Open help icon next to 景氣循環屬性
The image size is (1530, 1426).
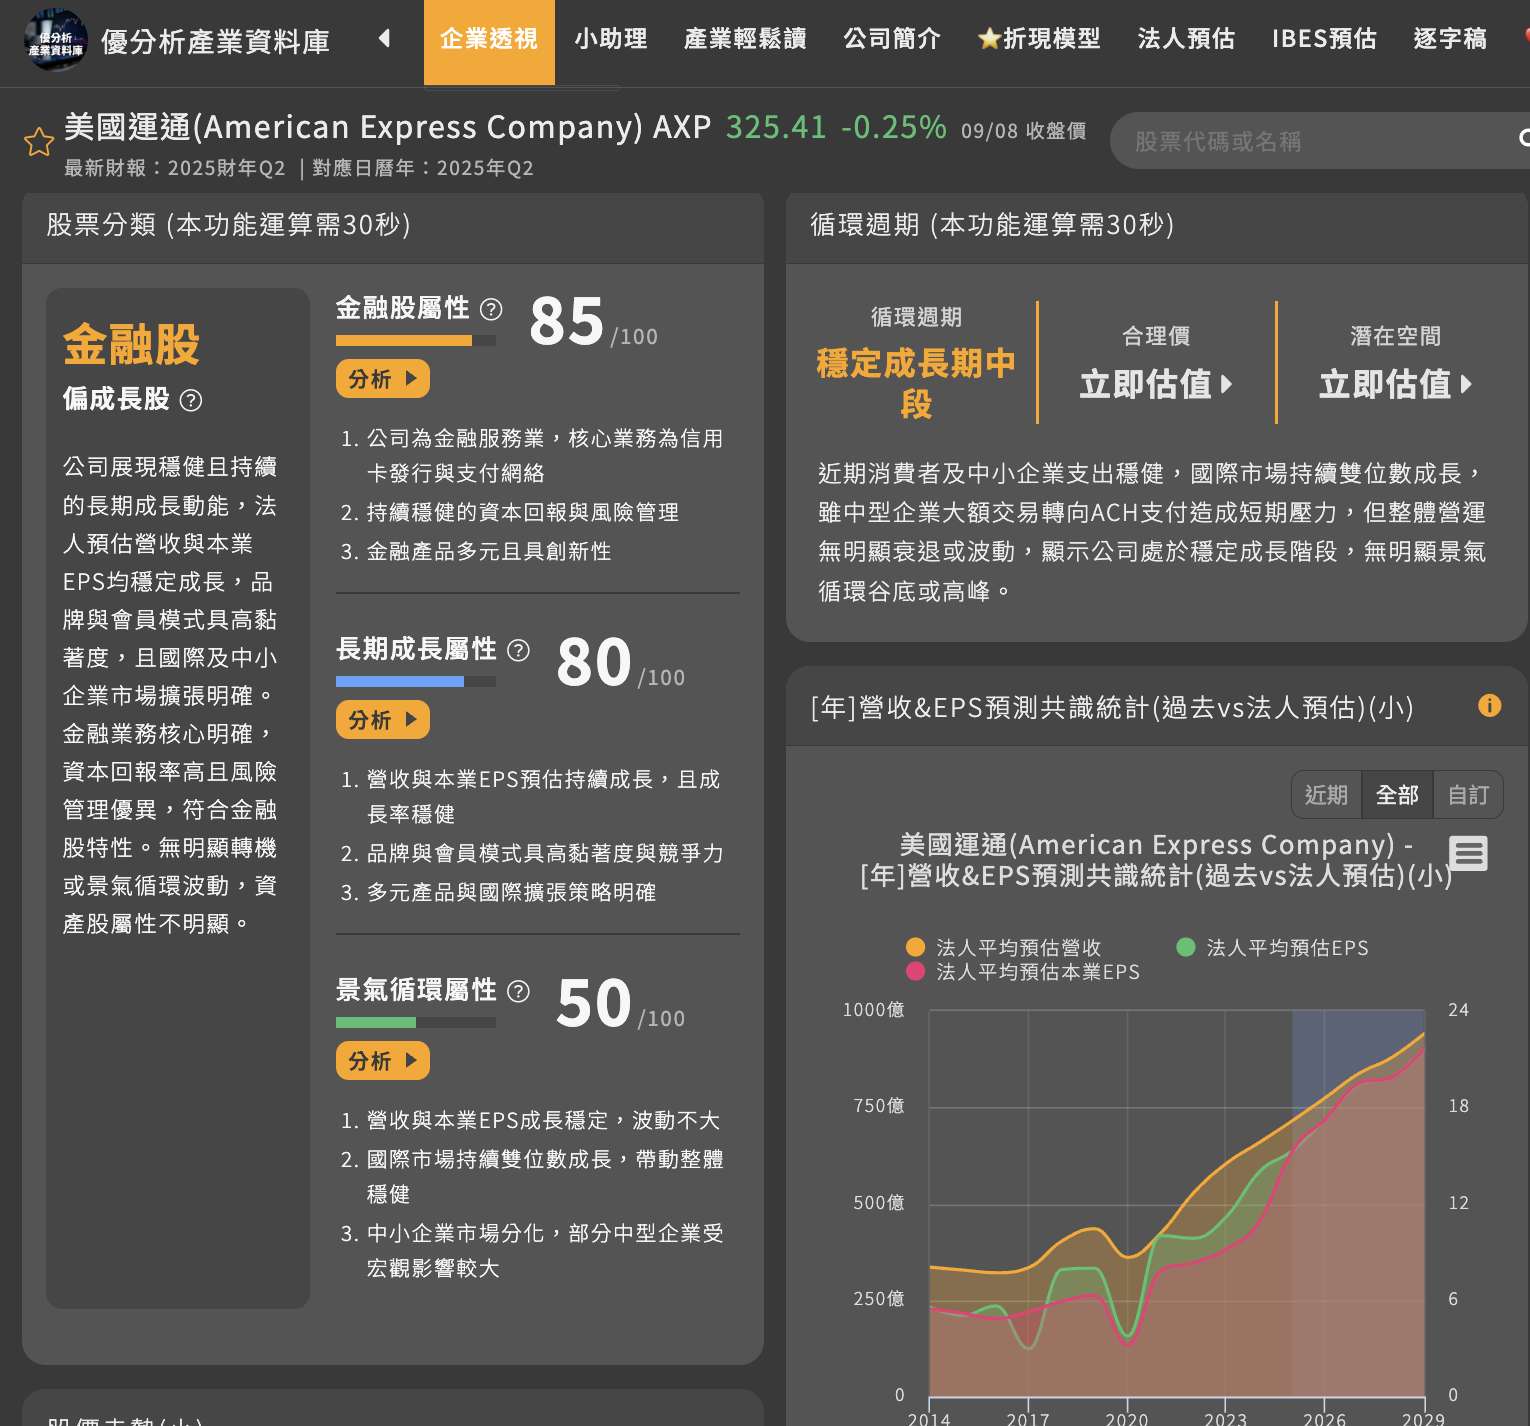pyautogui.click(x=518, y=991)
